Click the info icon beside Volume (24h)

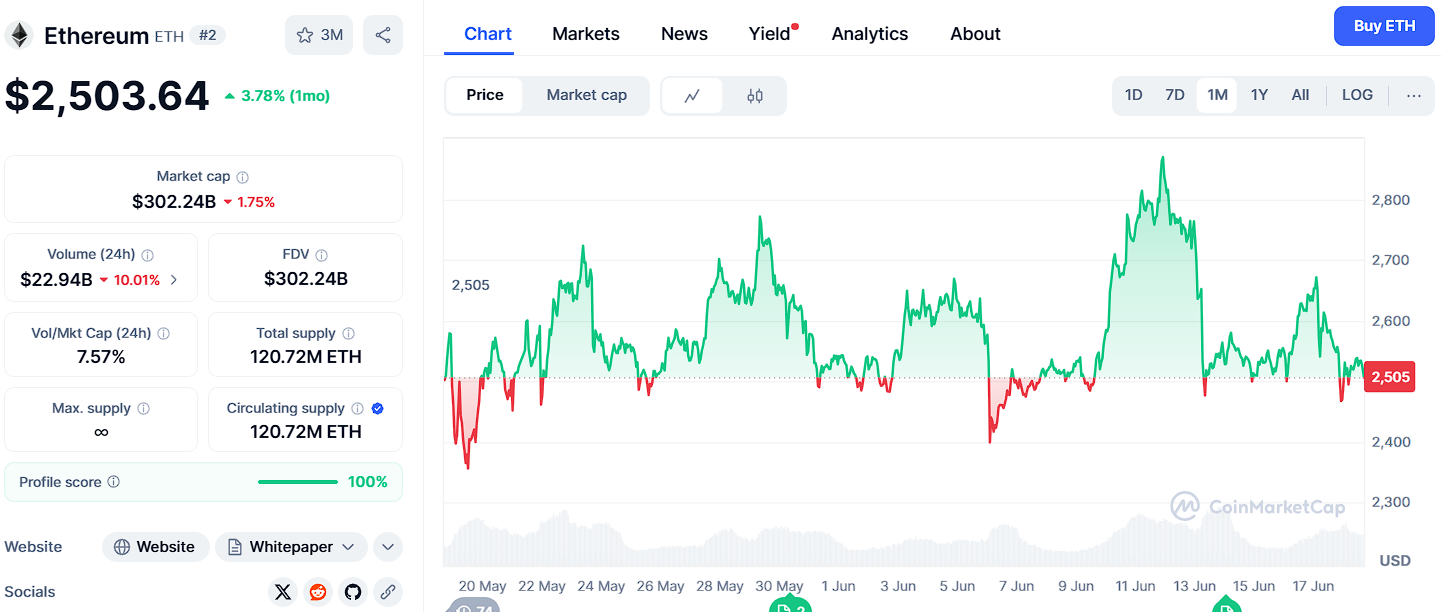[x=147, y=255]
